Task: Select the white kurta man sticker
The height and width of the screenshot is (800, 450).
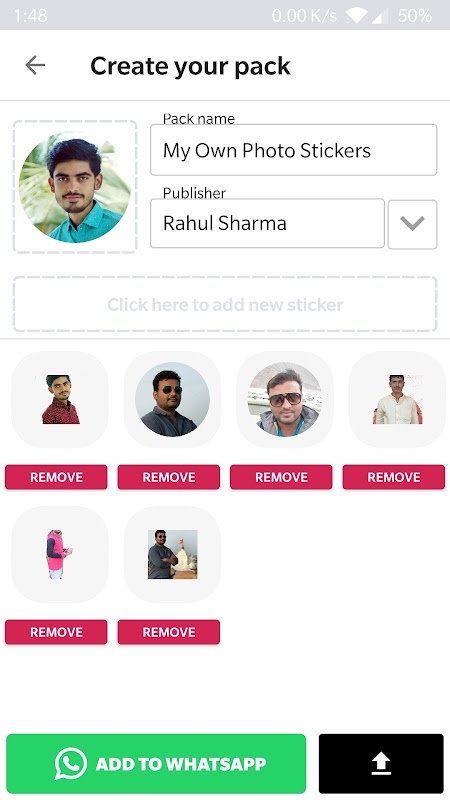Action: 397,399
